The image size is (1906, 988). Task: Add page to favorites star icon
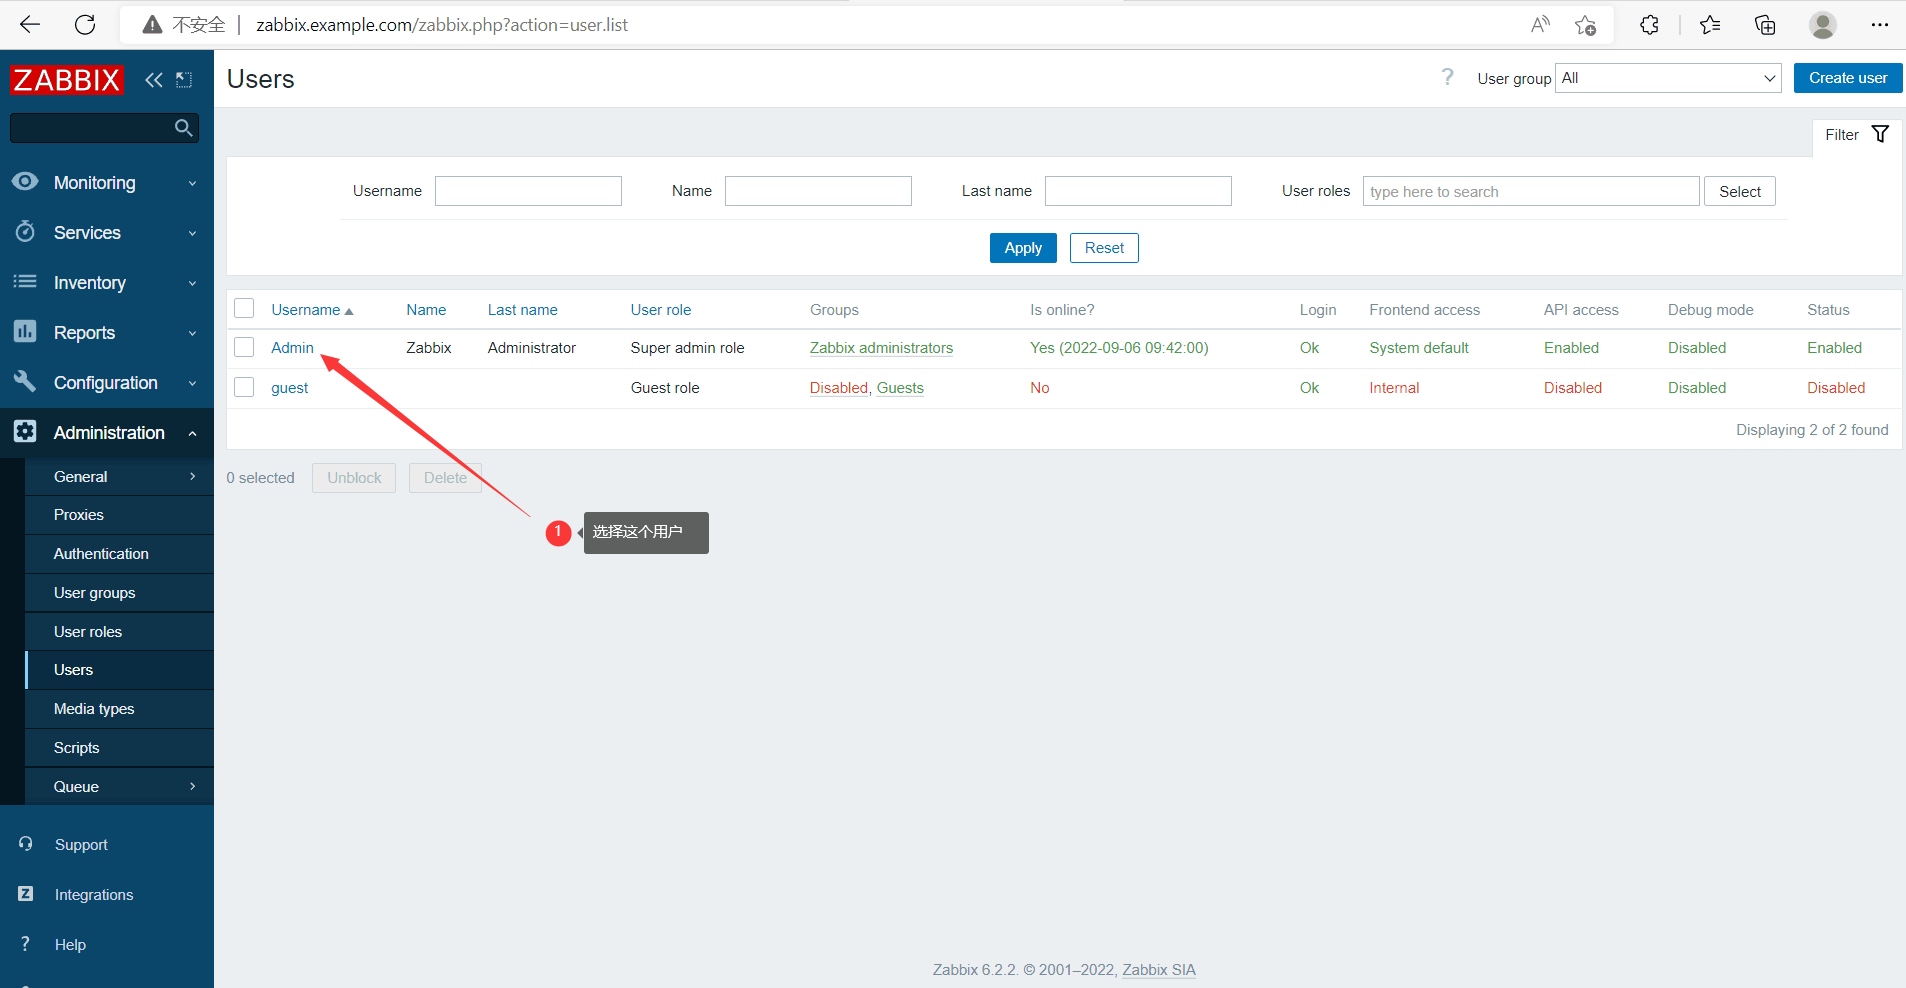(x=1585, y=25)
